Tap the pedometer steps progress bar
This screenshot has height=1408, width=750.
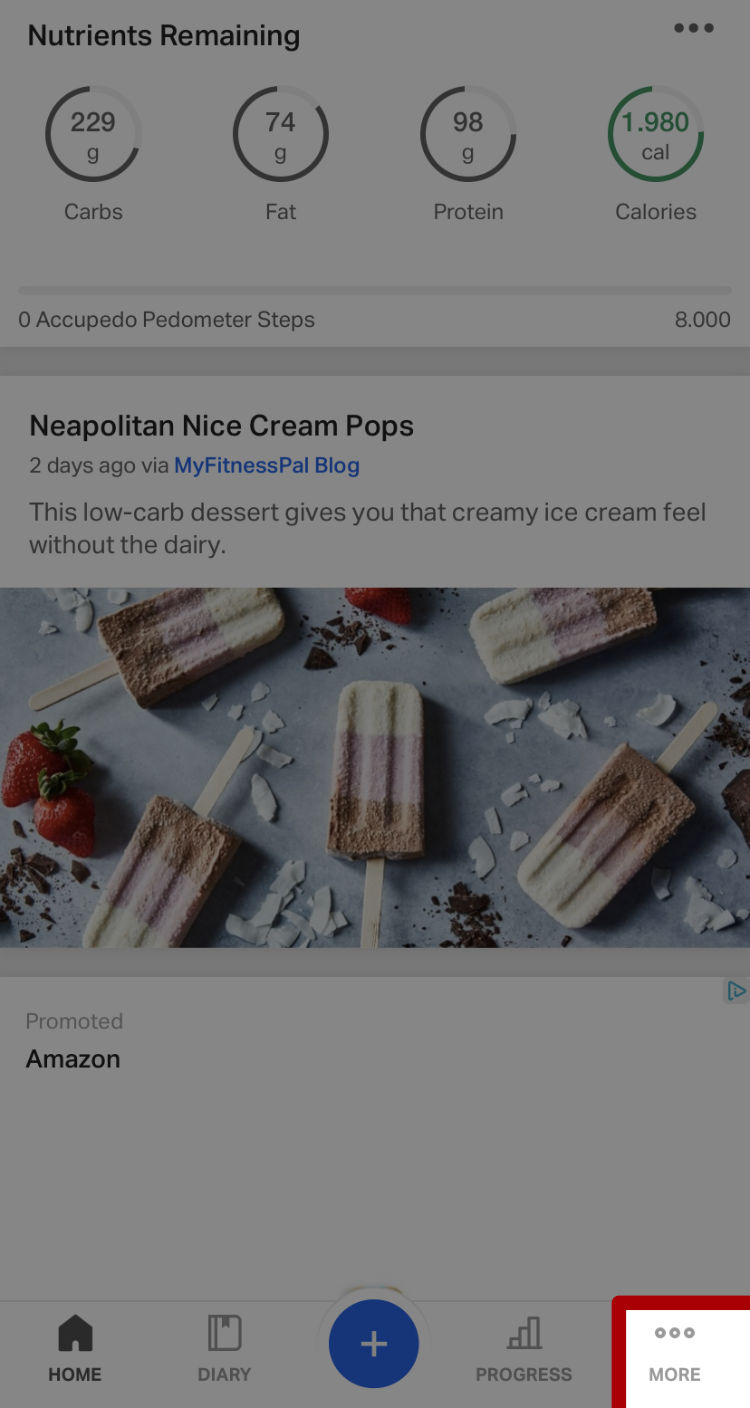click(375, 291)
